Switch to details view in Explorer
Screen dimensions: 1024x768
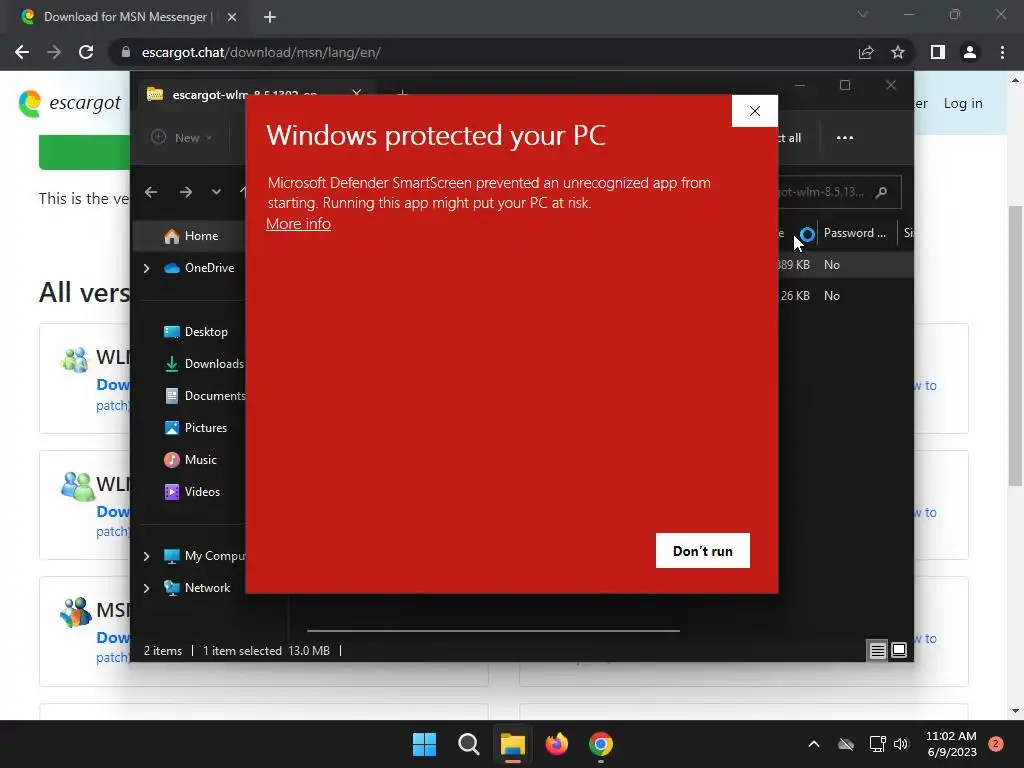(x=877, y=650)
